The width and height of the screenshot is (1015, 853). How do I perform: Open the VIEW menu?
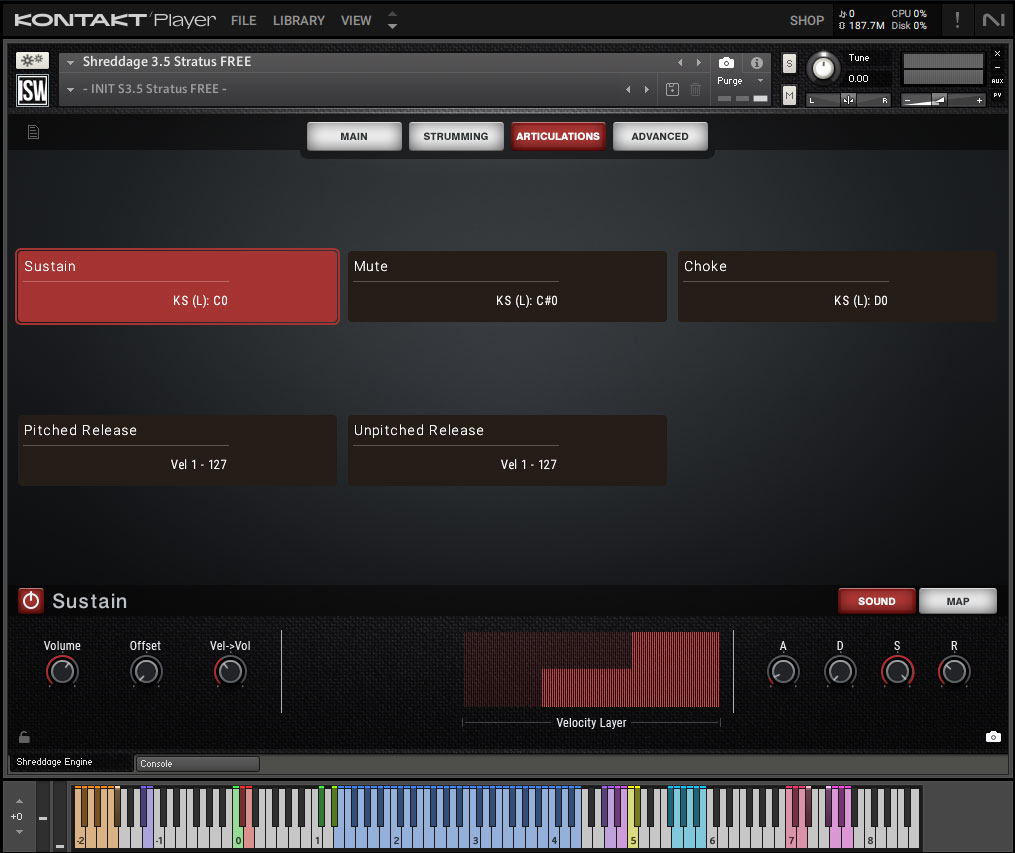pyautogui.click(x=356, y=21)
